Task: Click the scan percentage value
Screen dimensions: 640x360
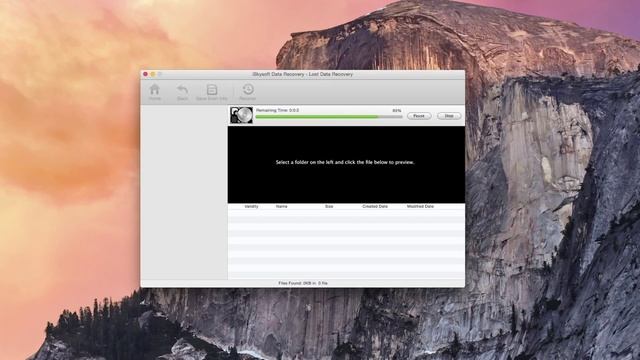Action: coord(397,111)
